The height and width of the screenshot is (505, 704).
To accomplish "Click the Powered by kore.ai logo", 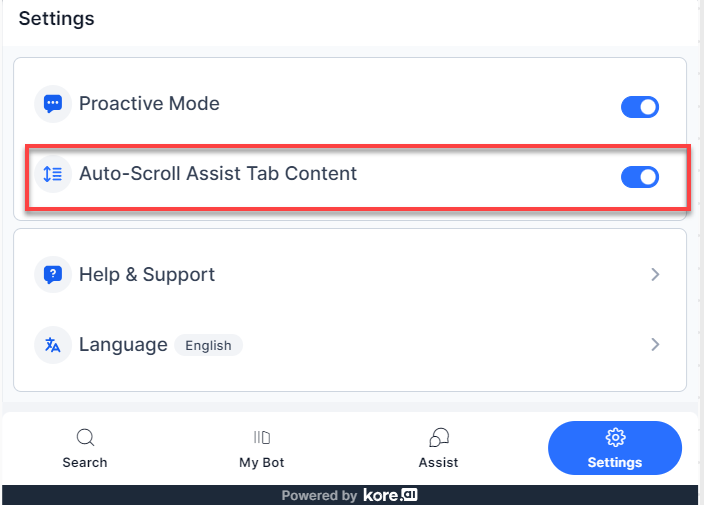I will click(390, 495).
